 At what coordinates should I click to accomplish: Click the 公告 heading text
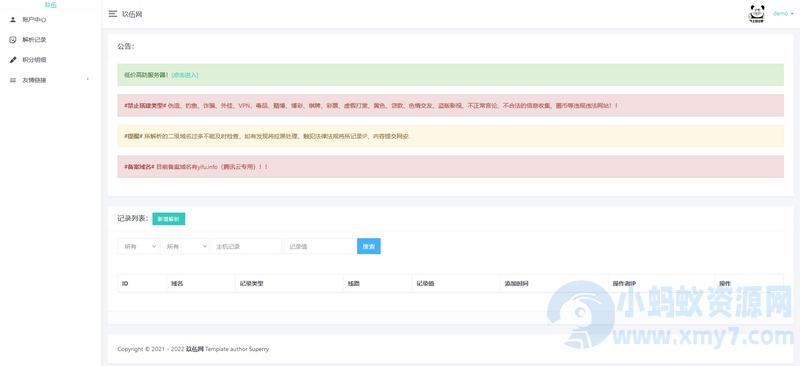[x=126, y=46]
